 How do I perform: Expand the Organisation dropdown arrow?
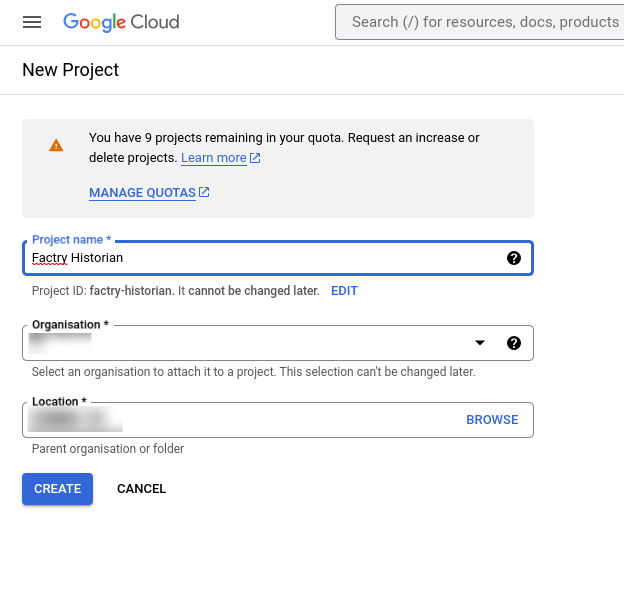tap(480, 343)
